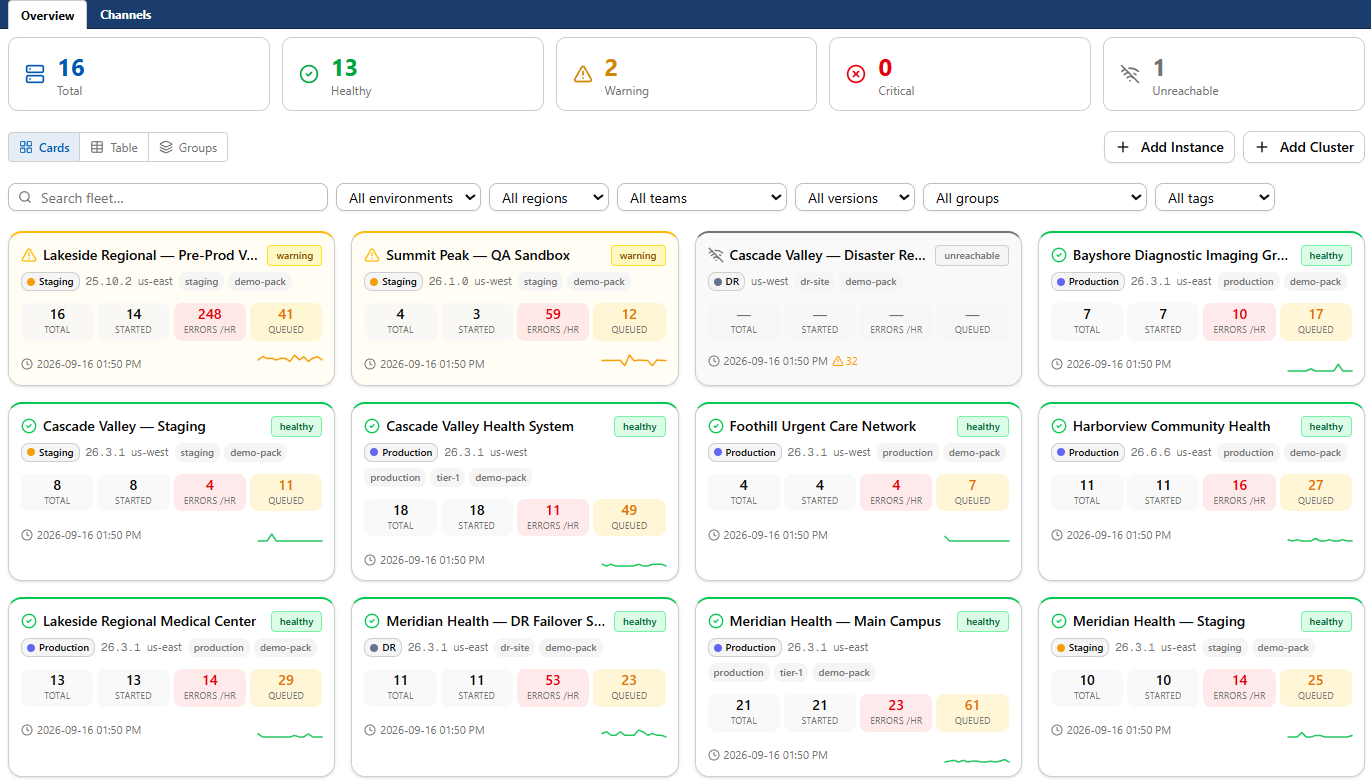Click the sparkline chart on Bayshore Diagnostic Imaging card
This screenshot has height=780, width=1371.
coord(1320,368)
